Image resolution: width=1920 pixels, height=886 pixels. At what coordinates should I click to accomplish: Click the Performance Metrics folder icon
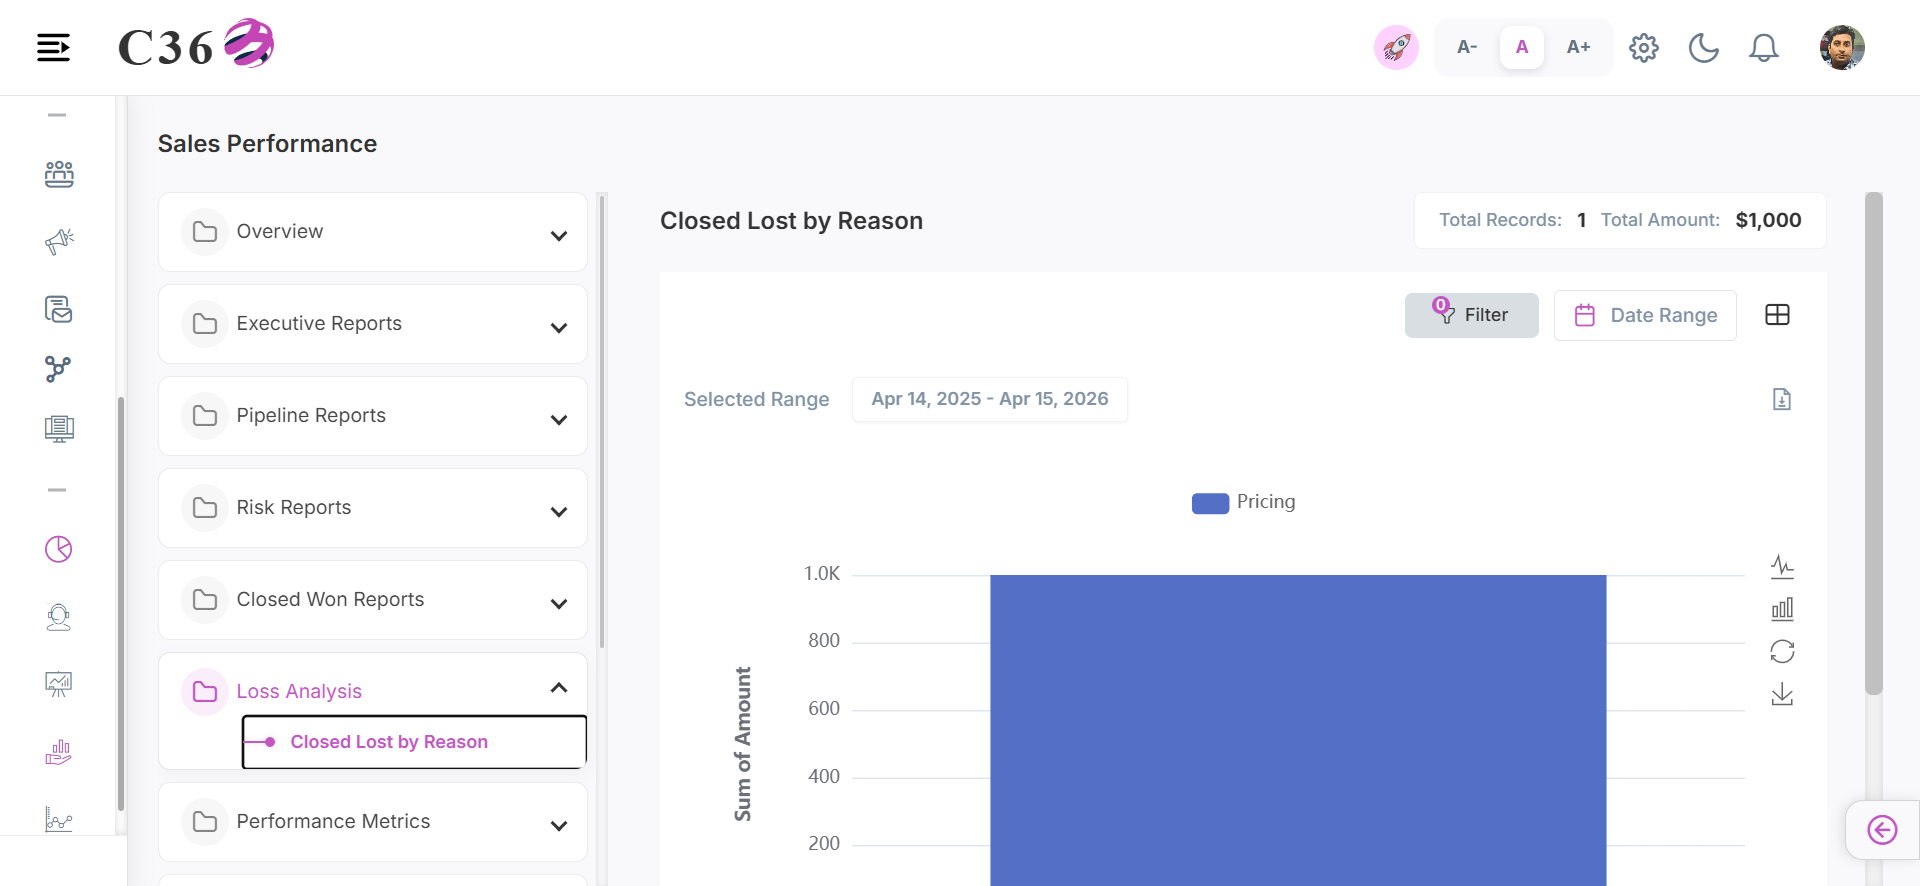pyautogui.click(x=205, y=822)
